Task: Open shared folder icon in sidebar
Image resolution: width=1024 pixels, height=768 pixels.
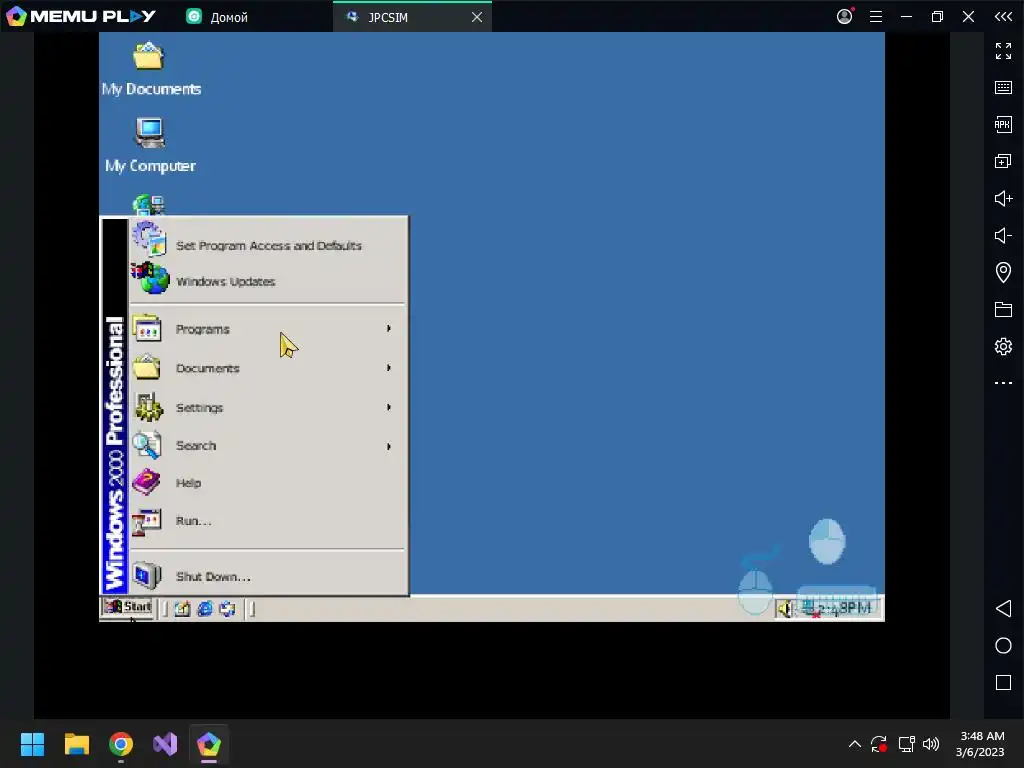Action: [x=1003, y=309]
